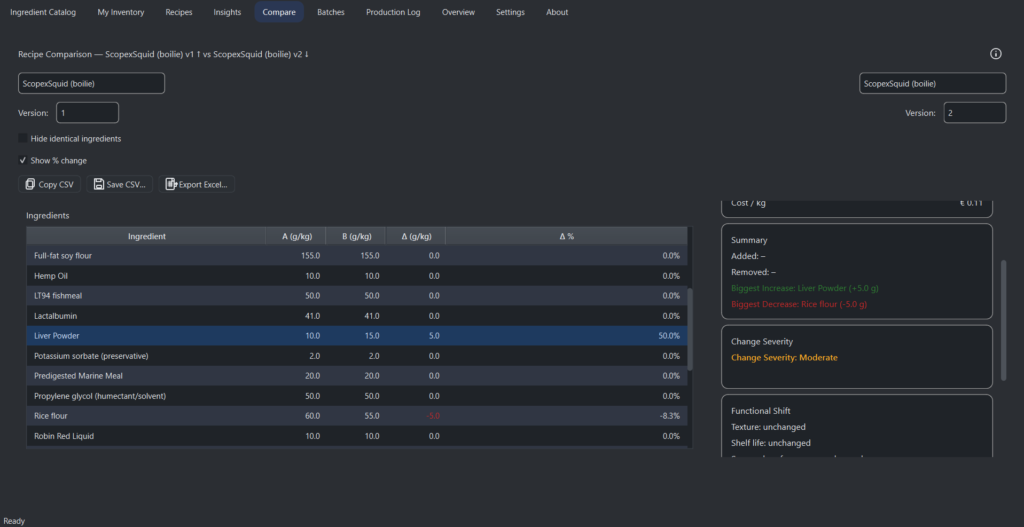Select the Insights tab

227,12
